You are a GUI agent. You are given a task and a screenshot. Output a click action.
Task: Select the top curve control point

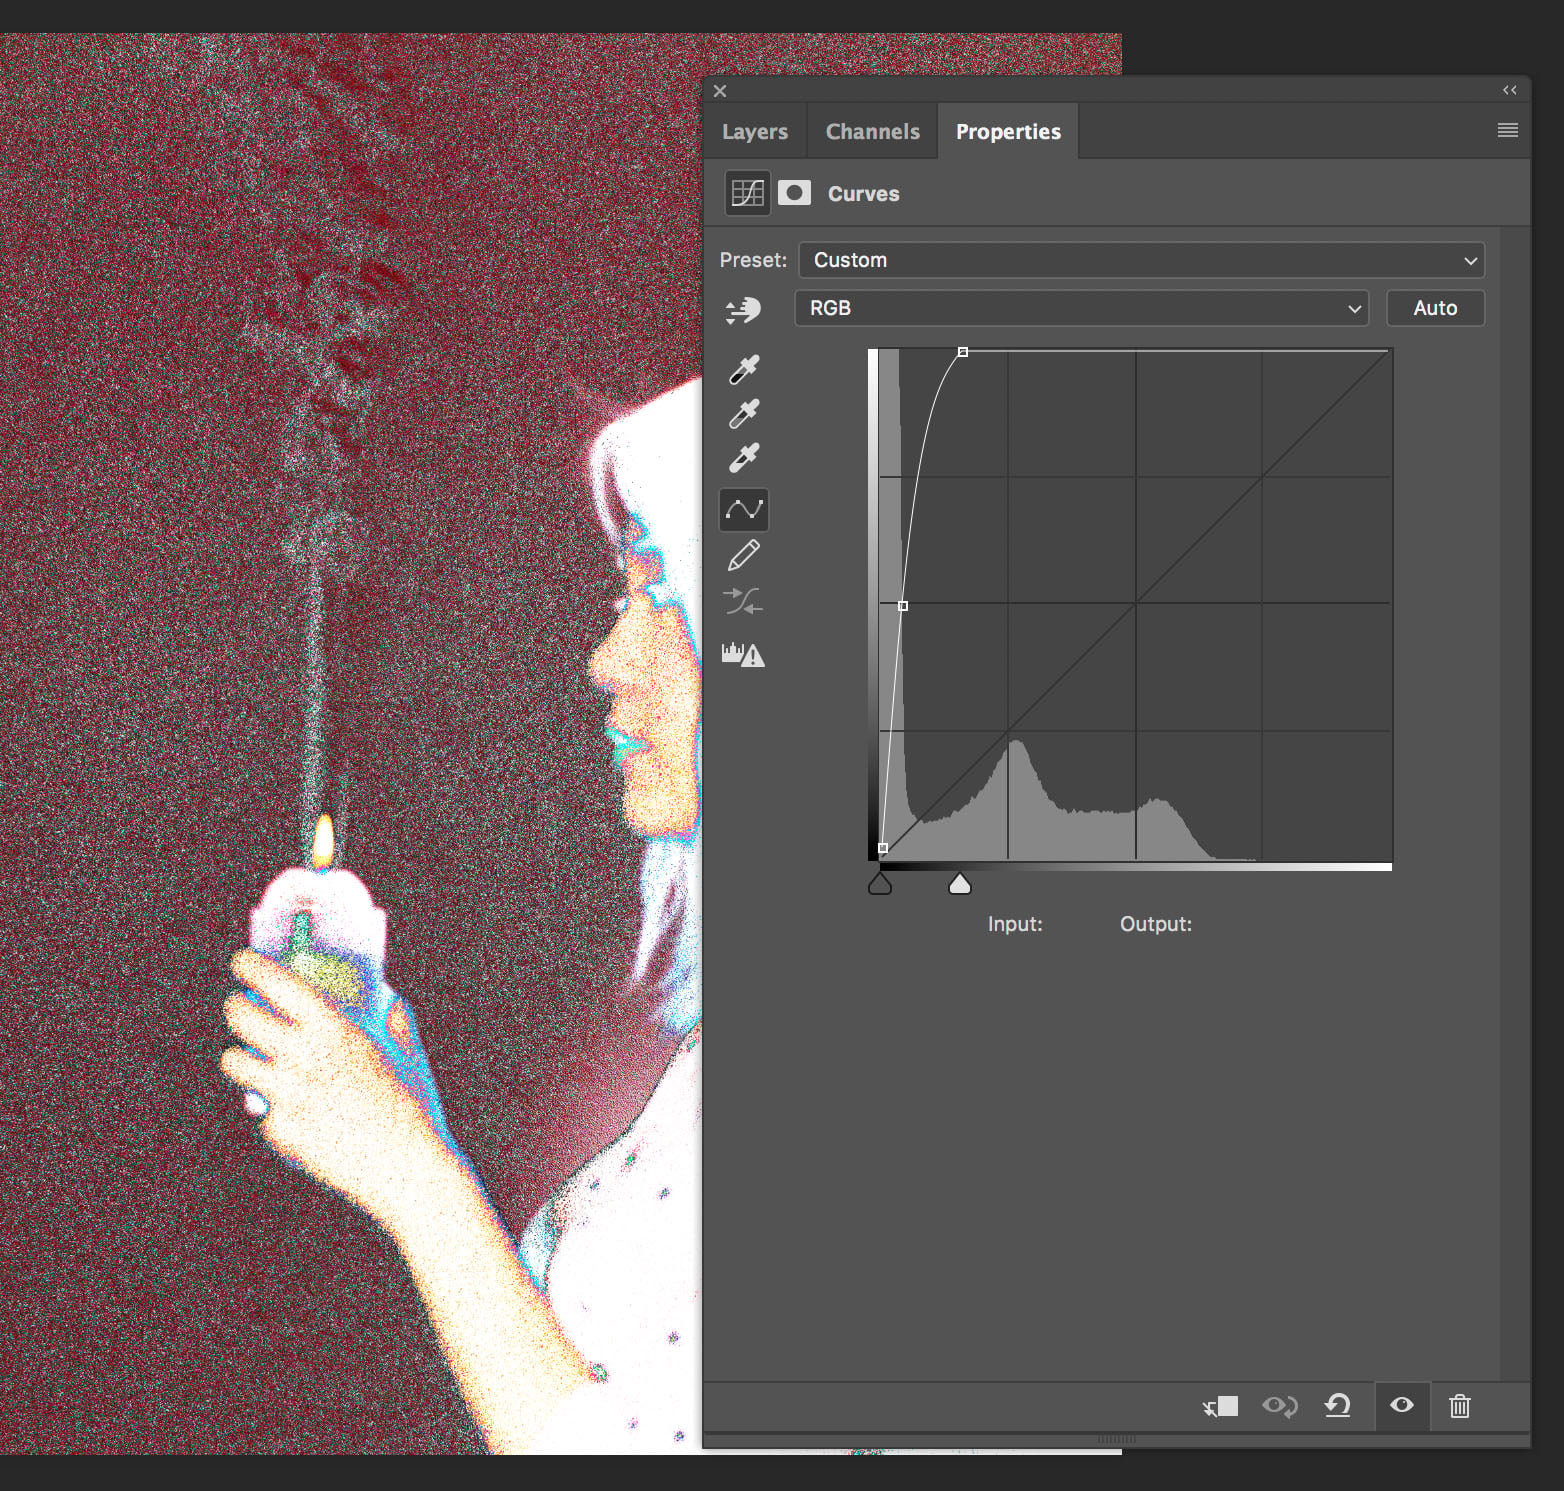click(963, 352)
